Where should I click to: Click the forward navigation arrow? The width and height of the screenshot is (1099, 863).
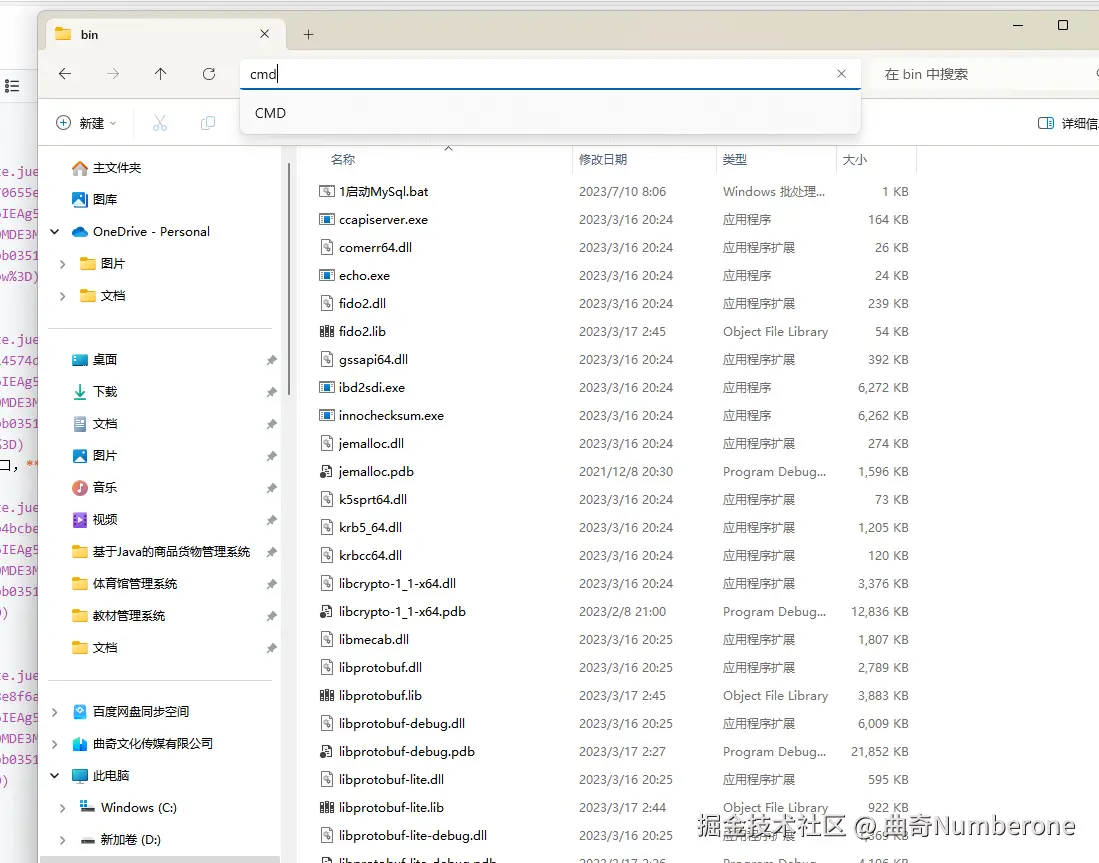pos(113,74)
